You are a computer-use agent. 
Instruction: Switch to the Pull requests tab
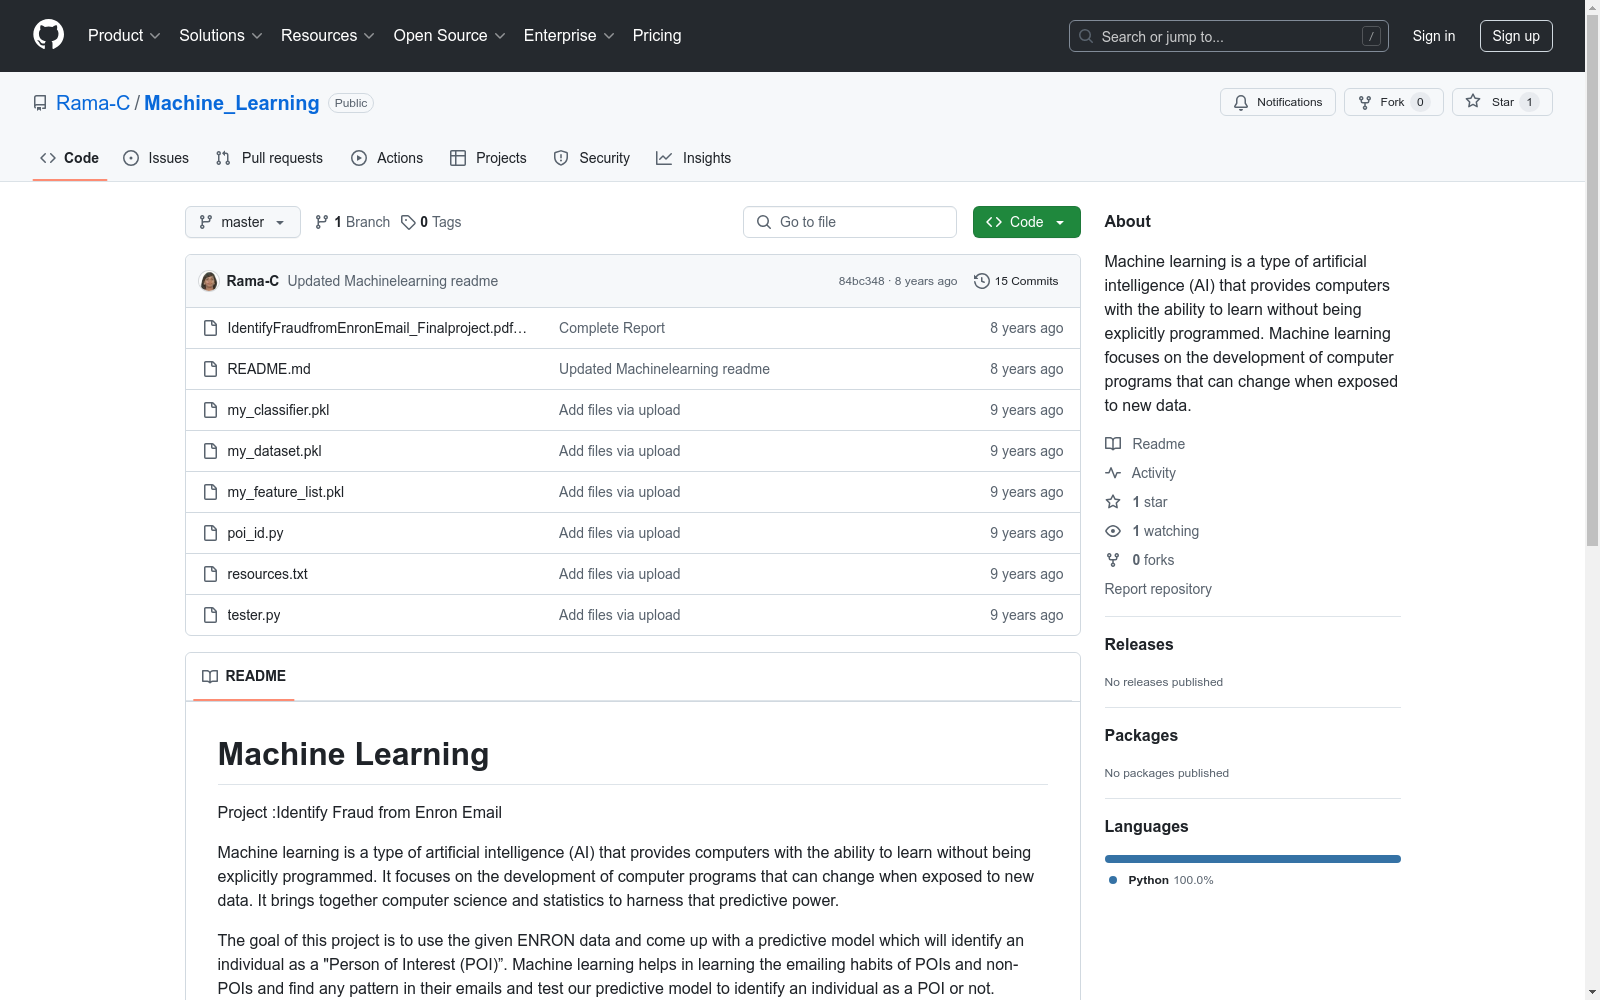pos(269,158)
